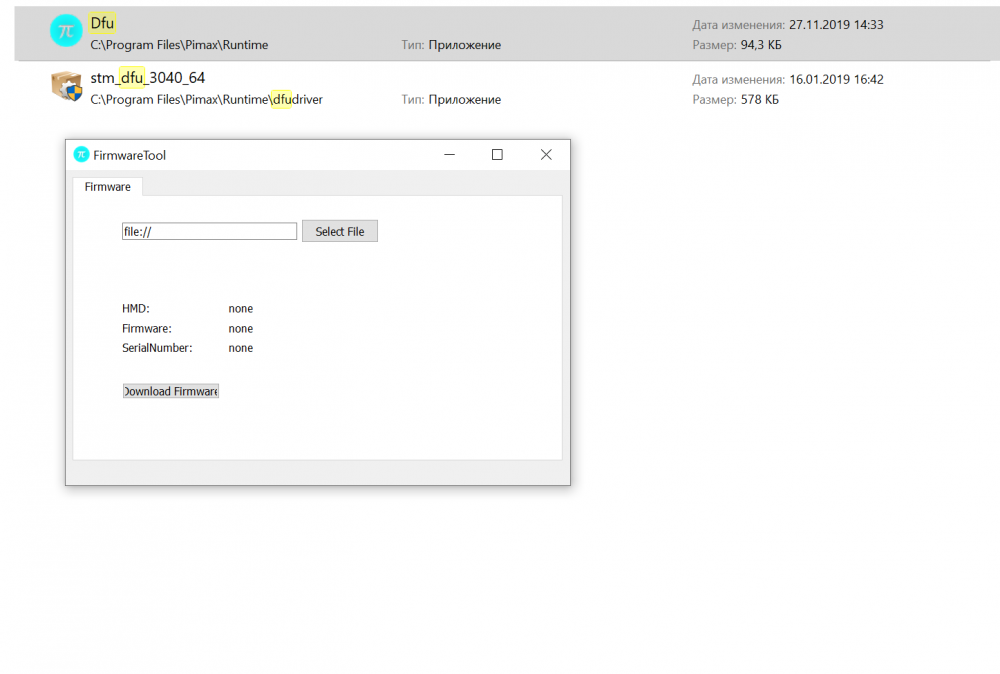Click the 16.01.2019 16:42 modified date
Screen dimensions: 1000x674
tap(836, 80)
